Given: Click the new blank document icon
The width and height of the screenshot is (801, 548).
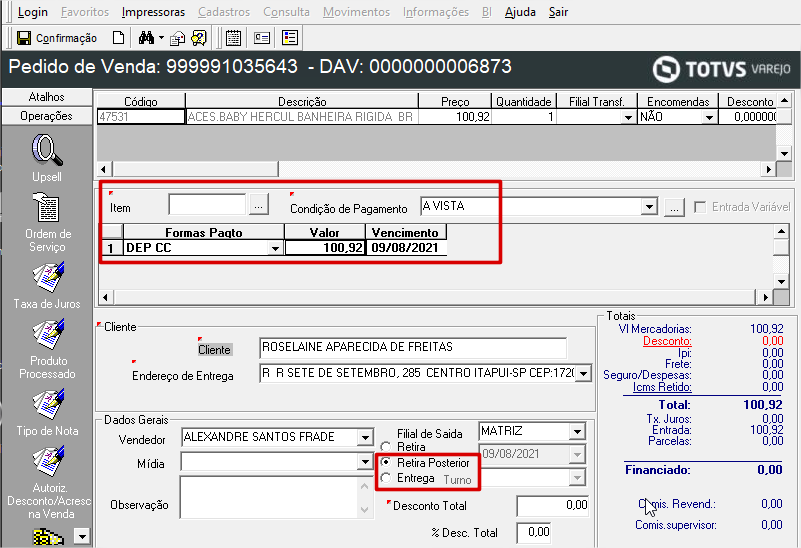Looking at the screenshot, I should pyautogui.click(x=119, y=38).
